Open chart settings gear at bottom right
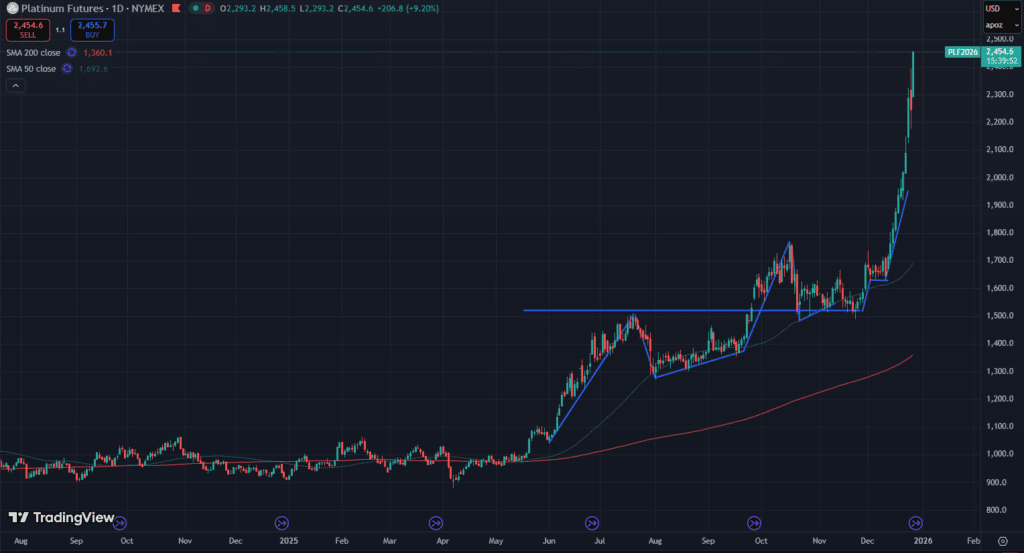Image resolution: width=1024 pixels, height=553 pixels. click(x=1002, y=538)
